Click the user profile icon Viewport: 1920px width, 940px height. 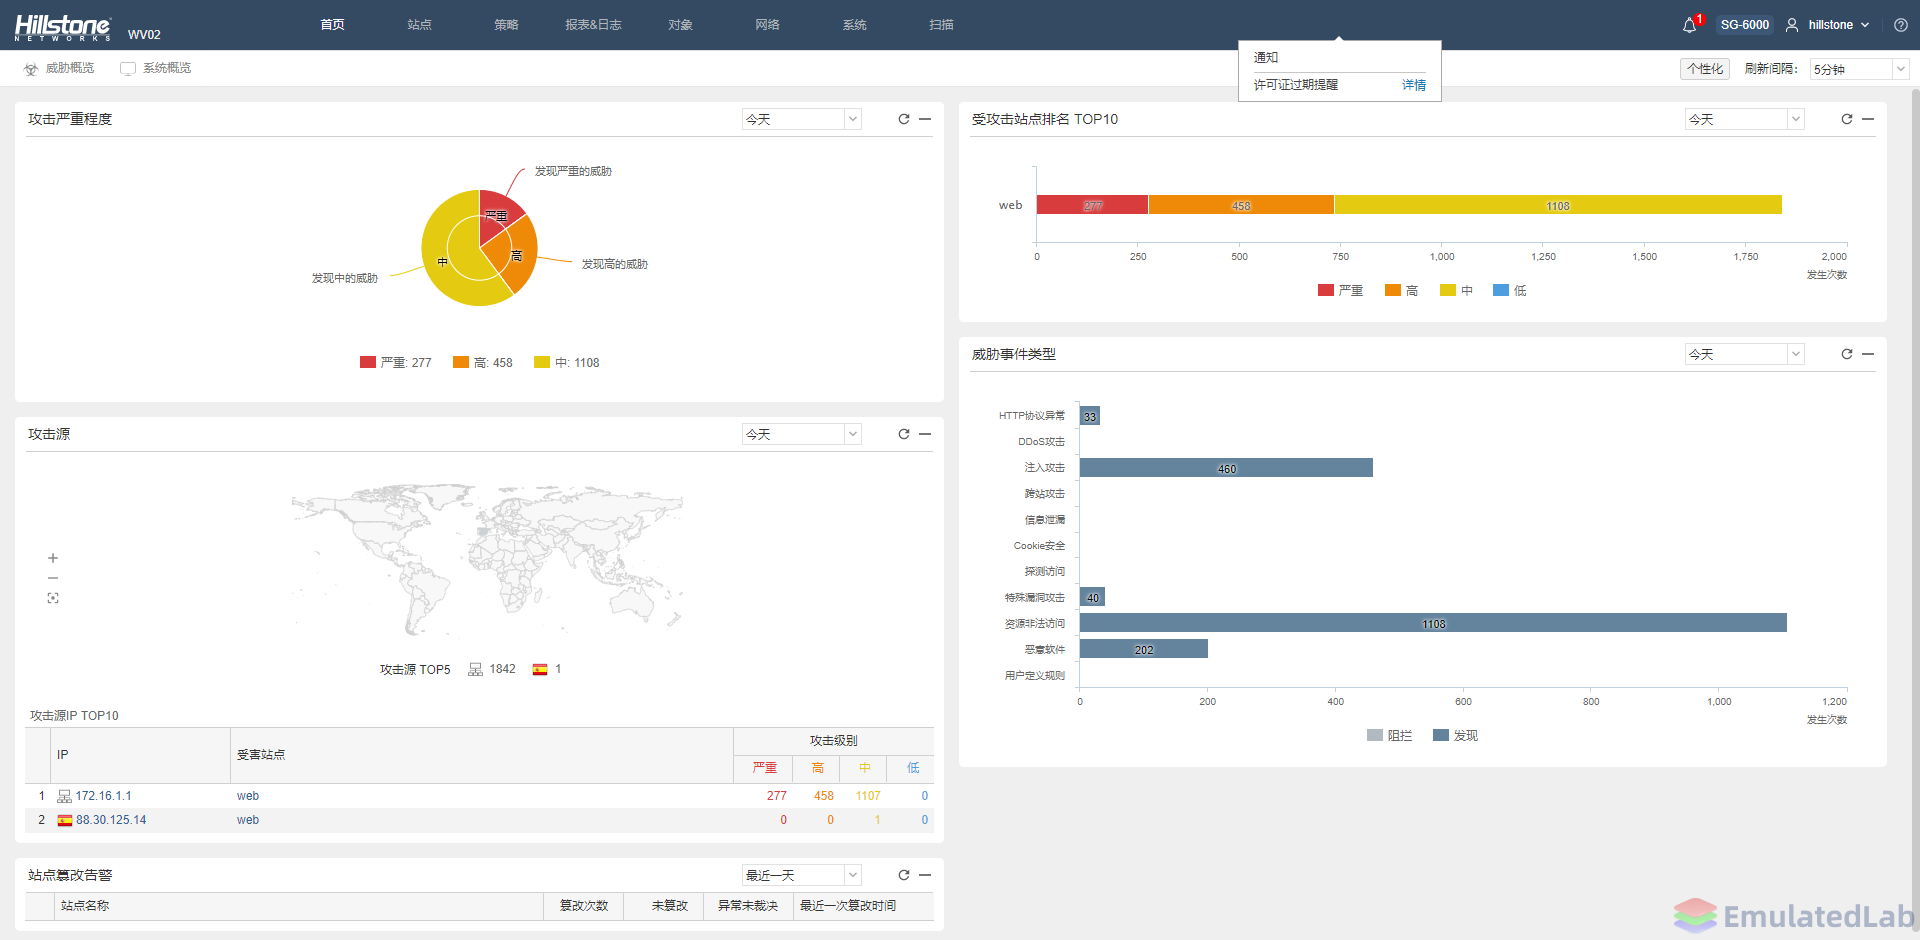point(1792,25)
